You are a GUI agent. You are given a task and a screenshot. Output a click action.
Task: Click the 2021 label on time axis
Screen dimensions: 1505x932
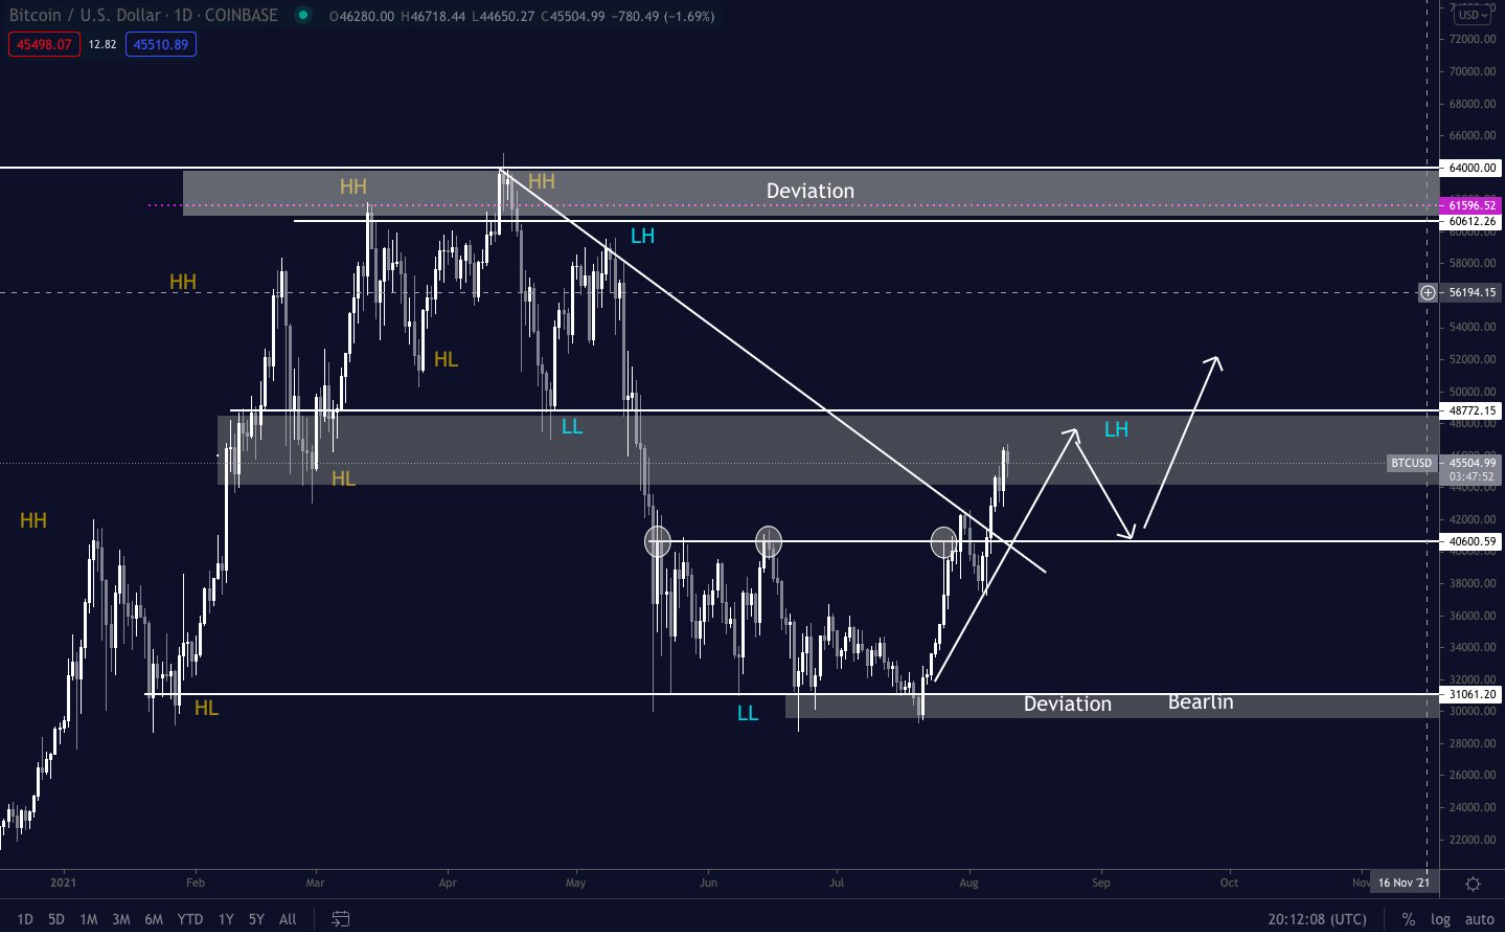[63, 882]
